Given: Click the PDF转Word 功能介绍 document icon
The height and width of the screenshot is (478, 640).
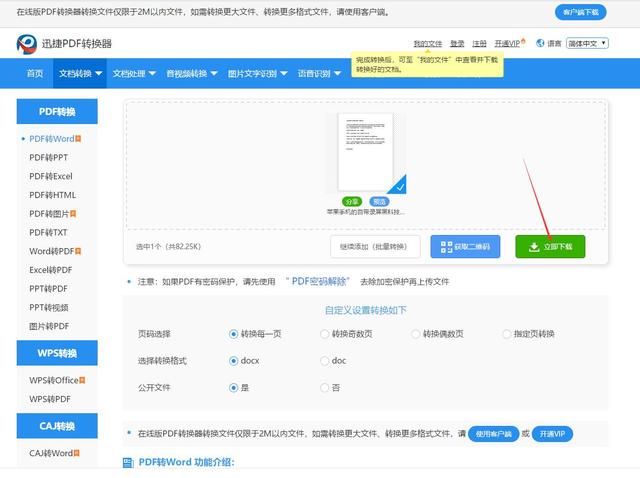Looking at the screenshot, I should click(128, 462).
